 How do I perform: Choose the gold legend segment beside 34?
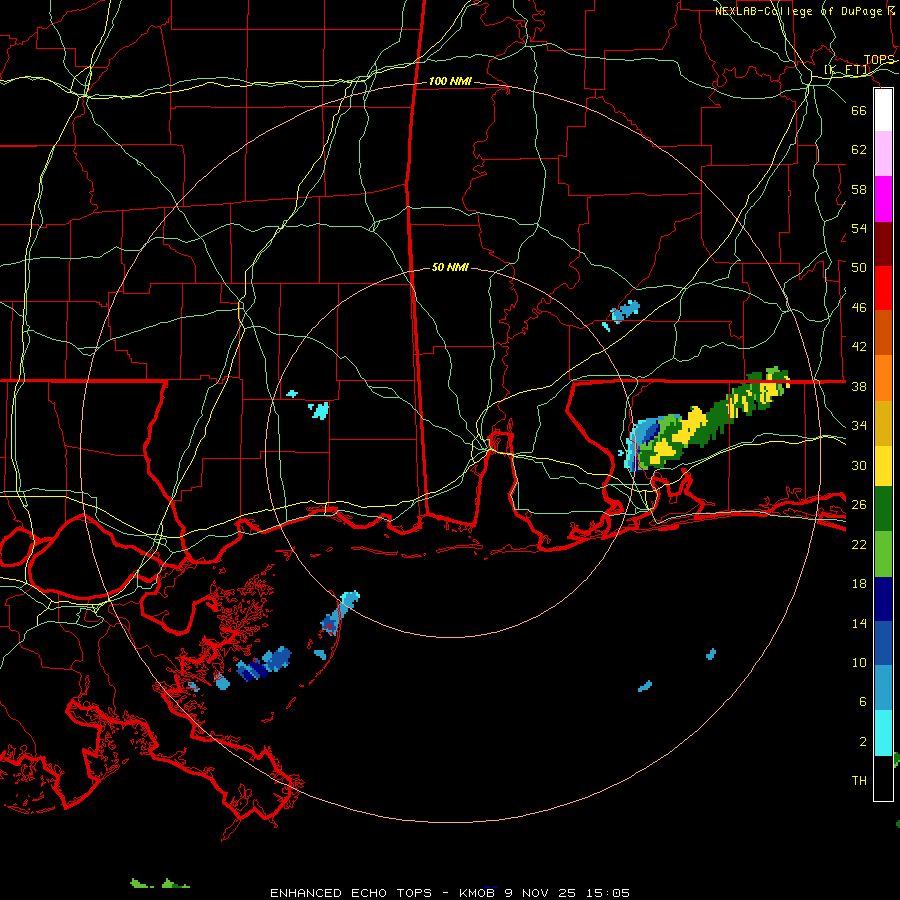(883, 423)
